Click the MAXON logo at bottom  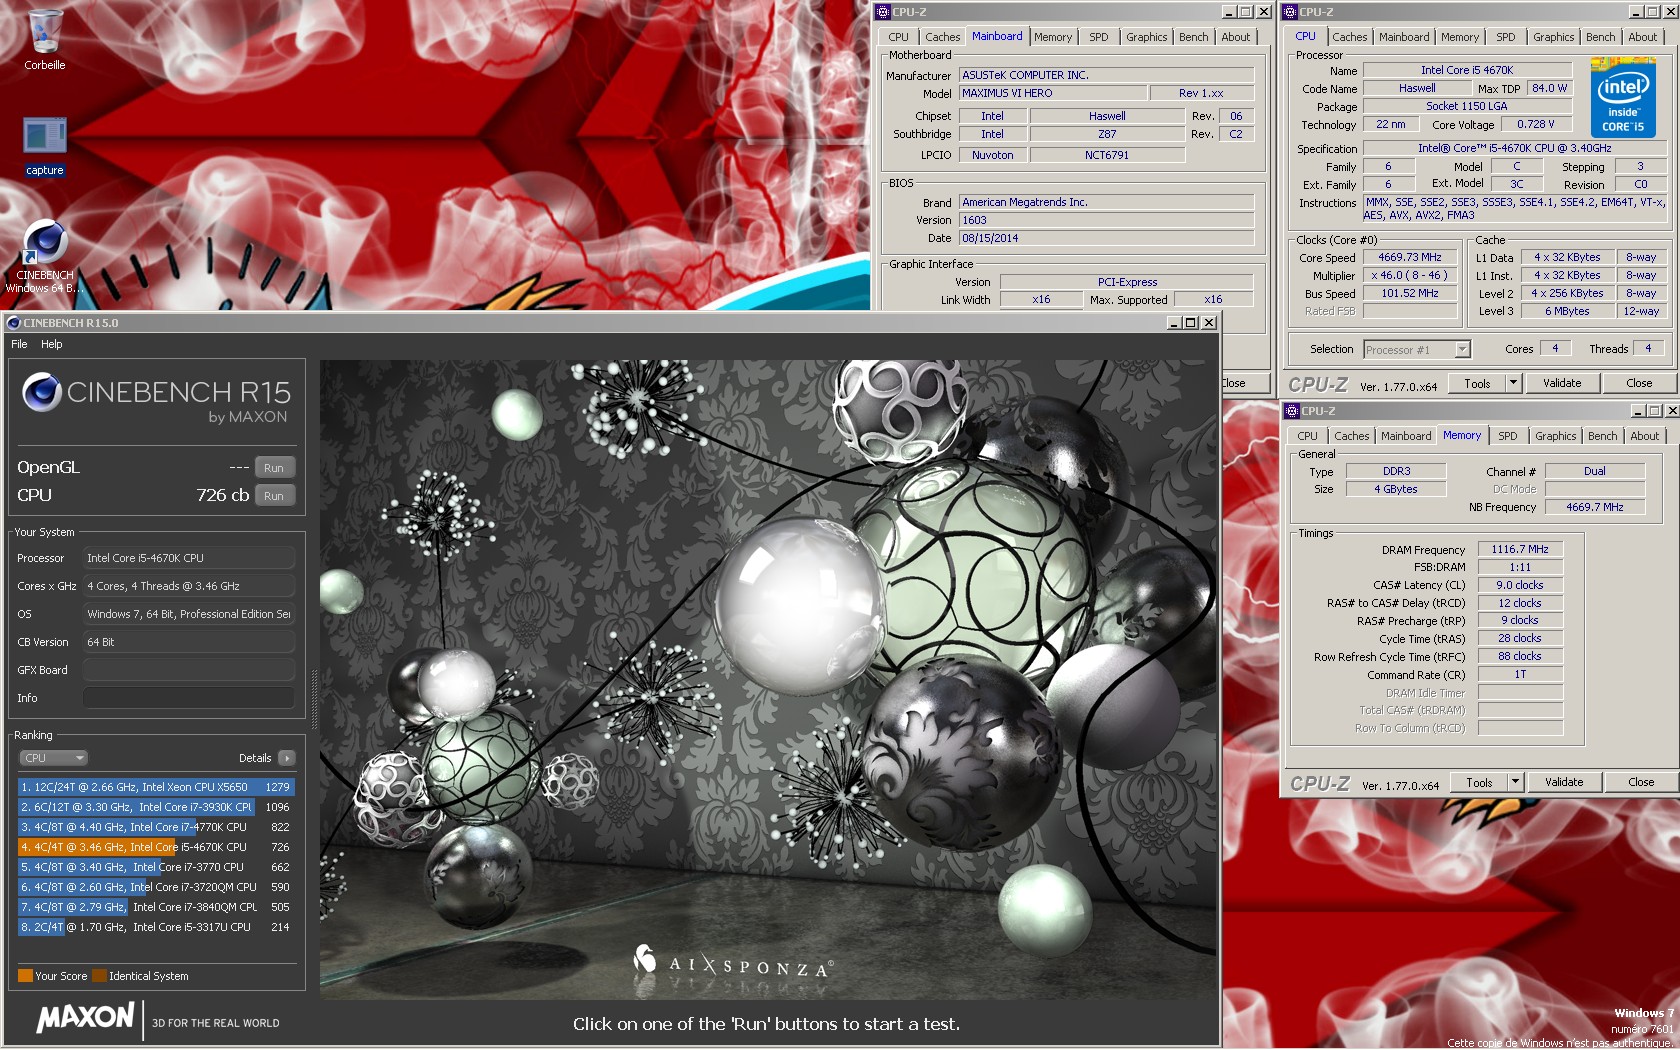(85, 1018)
